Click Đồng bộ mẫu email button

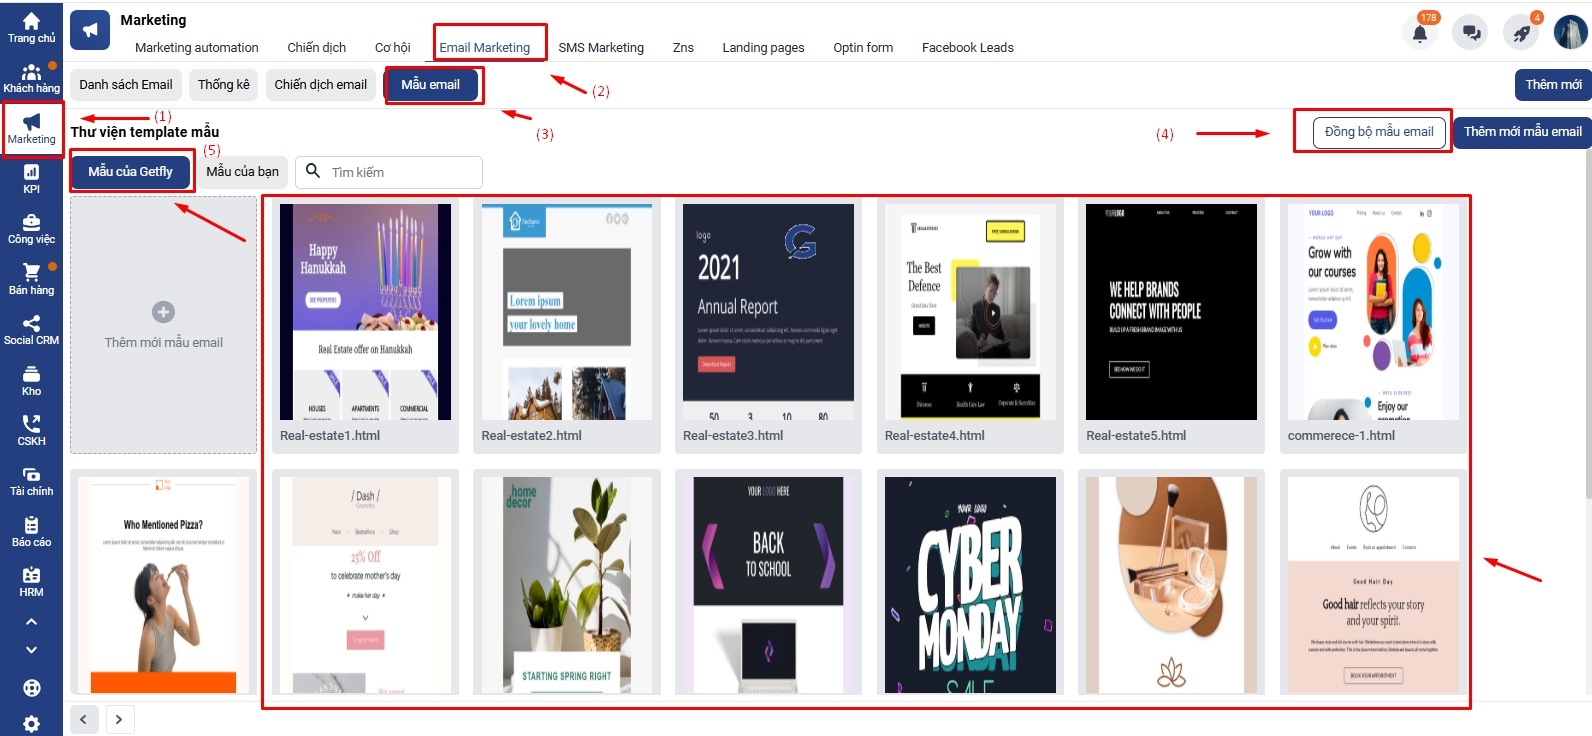click(x=1378, y=132)
